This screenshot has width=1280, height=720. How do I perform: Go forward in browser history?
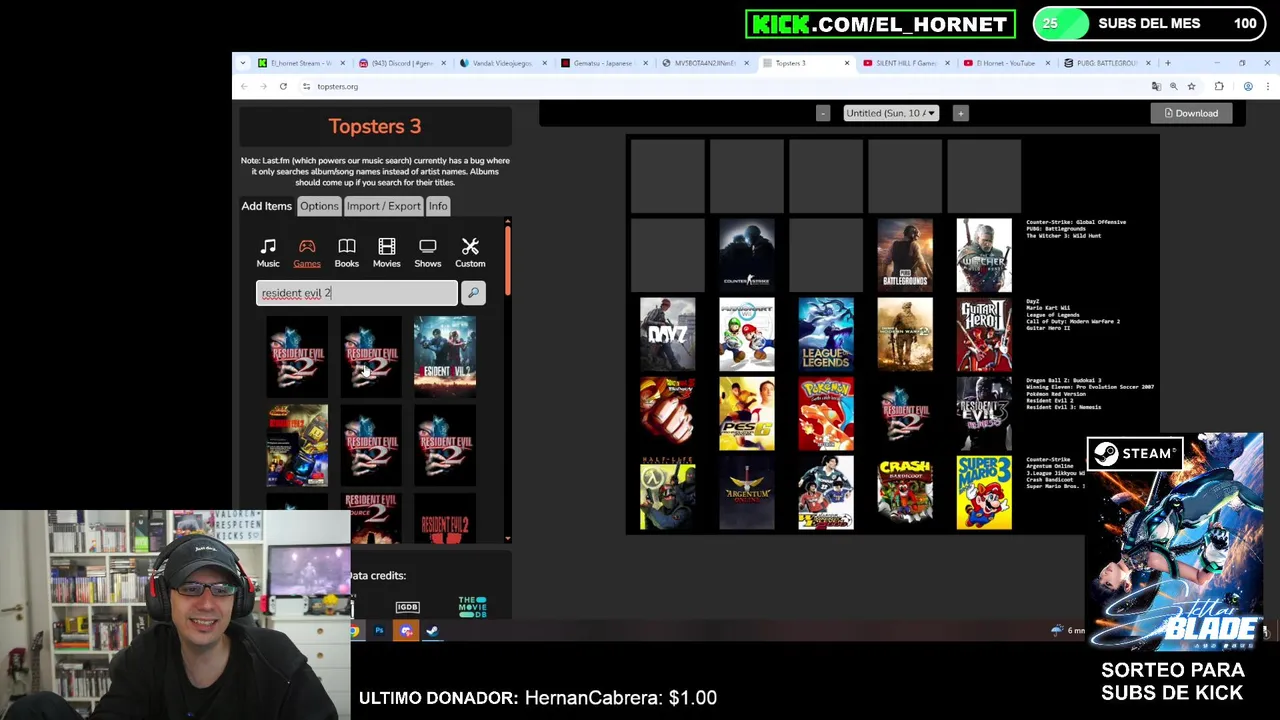coord(263,86)
